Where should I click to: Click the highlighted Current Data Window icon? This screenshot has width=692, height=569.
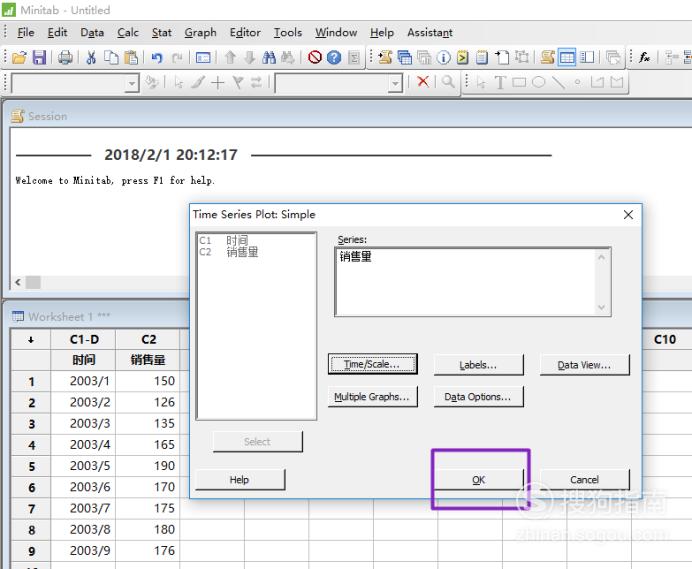567,57
